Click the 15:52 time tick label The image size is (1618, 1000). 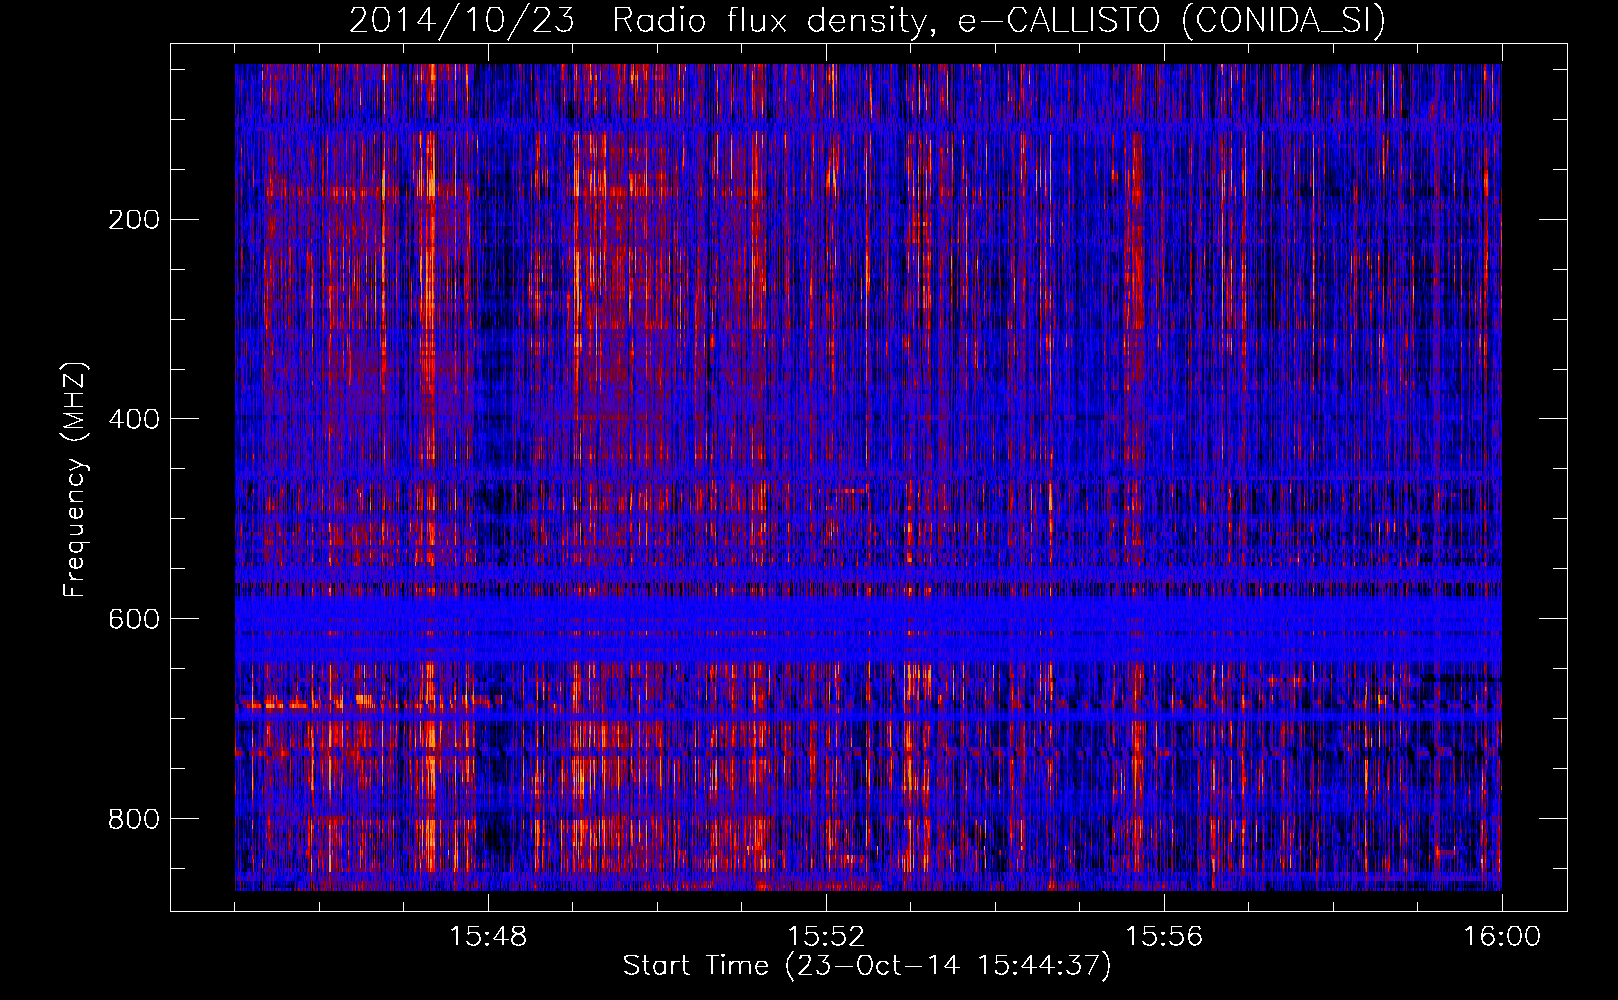pyautogui.click(x=826, y=937)
